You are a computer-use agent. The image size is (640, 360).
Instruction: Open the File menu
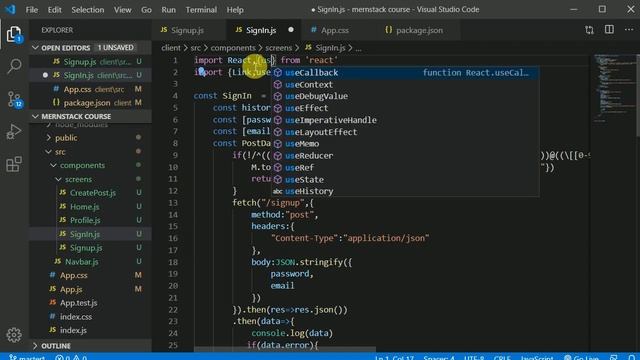pos(31,9)
